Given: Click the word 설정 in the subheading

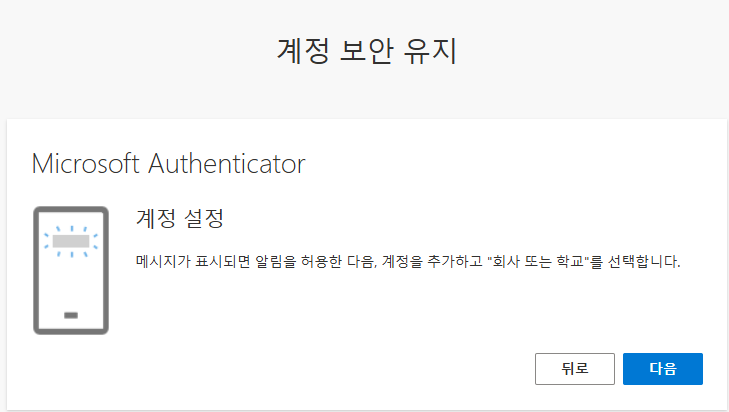Looking at the screenshot, I should [x=209, y=218].
